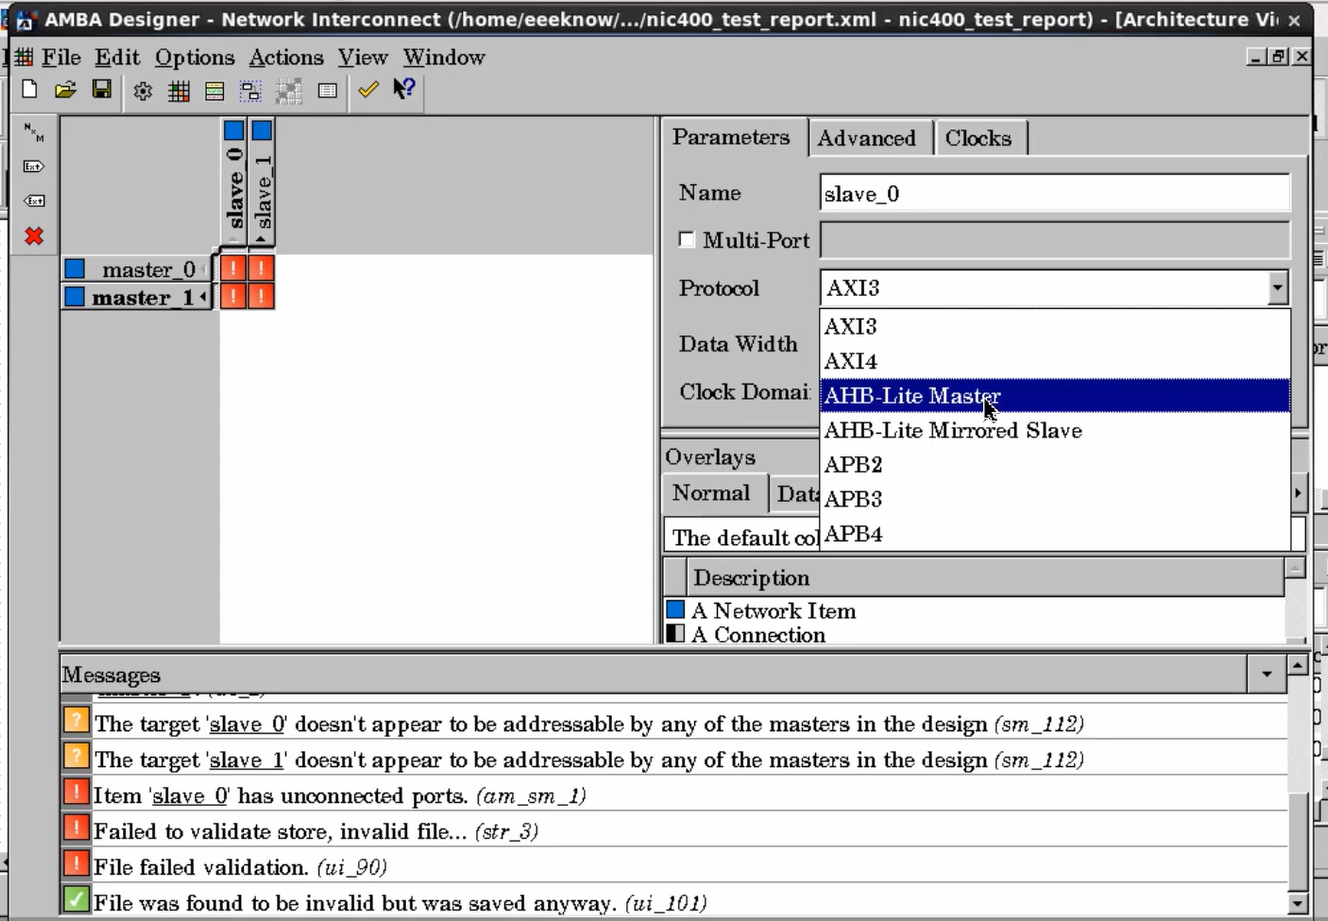Click green check icon of 'saved anyway' message
The image size is (1328, 921).
(x=76, y=900)
